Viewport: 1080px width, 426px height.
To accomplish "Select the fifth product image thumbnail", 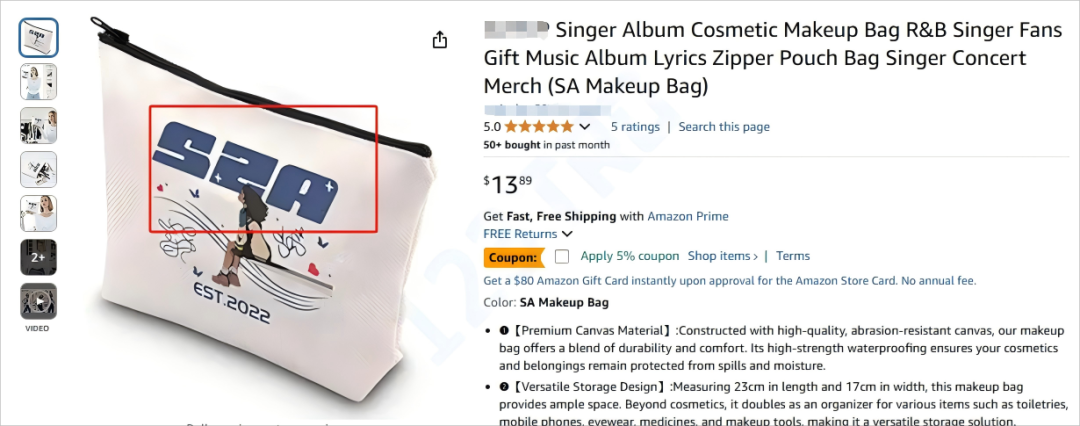I will 39,213.
